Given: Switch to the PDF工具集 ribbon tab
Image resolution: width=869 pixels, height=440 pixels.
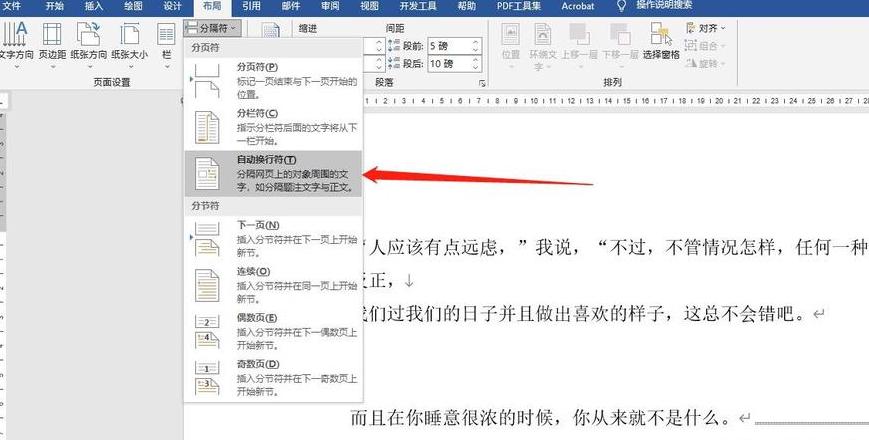Looking at the screenshot, I should pyautogui.click(x=519, y=6).
